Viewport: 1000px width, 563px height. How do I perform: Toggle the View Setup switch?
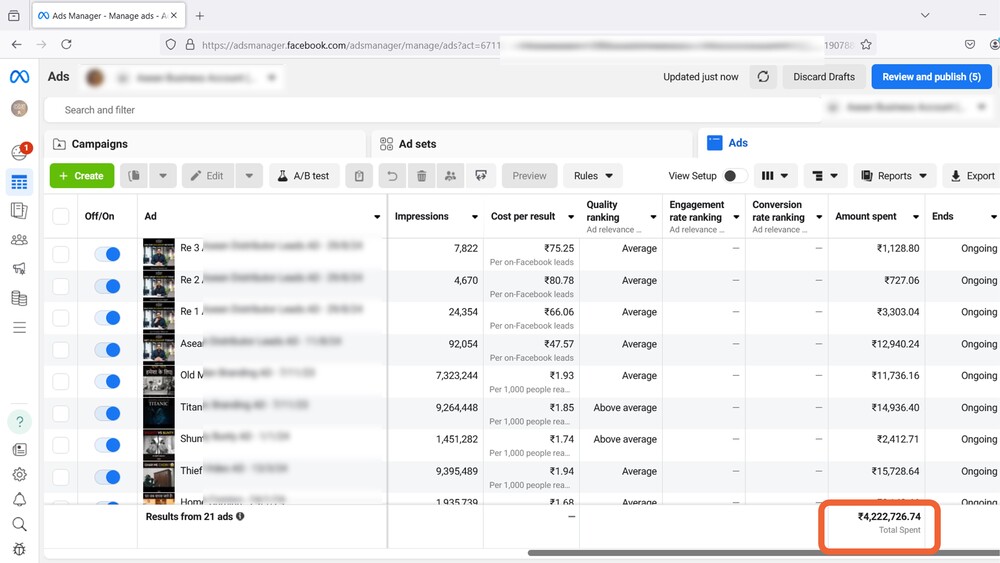734,176
